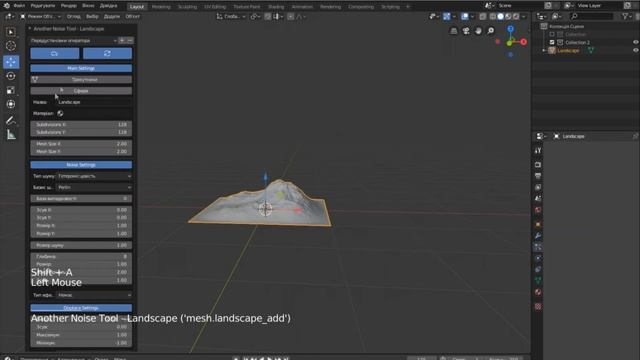Collapse the Another Noise Tool panel
Screen dimensions: 640x360
pyautogui.click(x=29, y=29)
